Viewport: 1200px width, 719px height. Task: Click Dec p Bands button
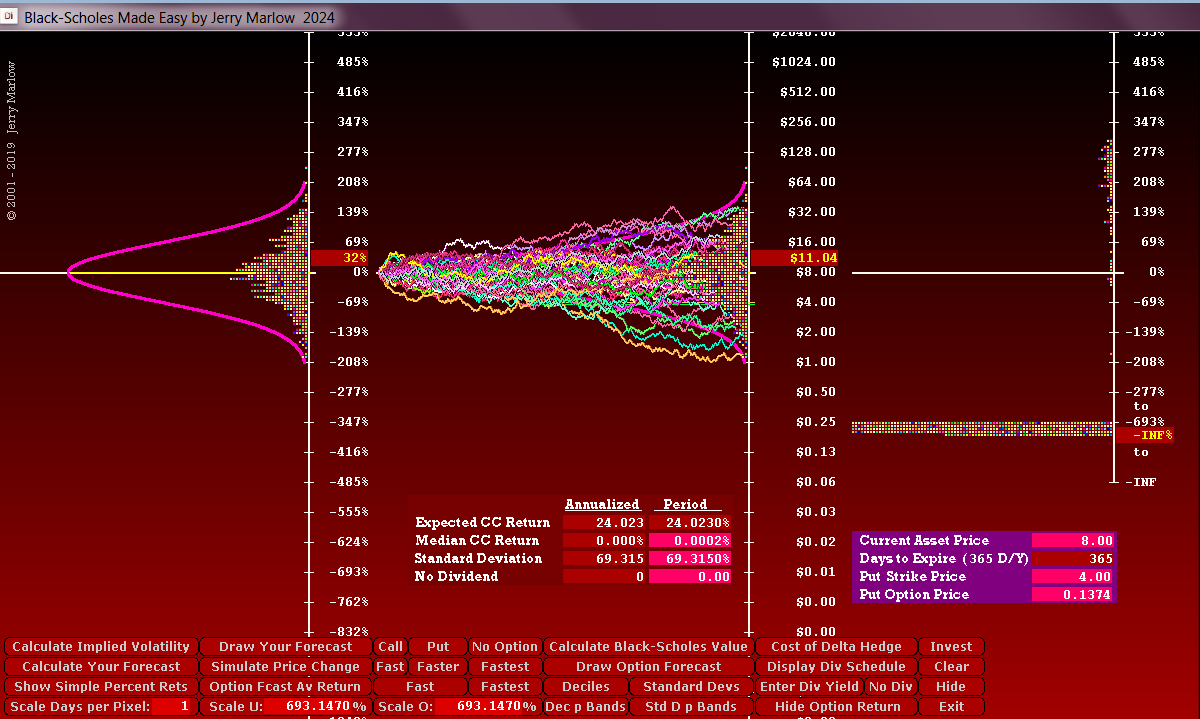(585, 707)
